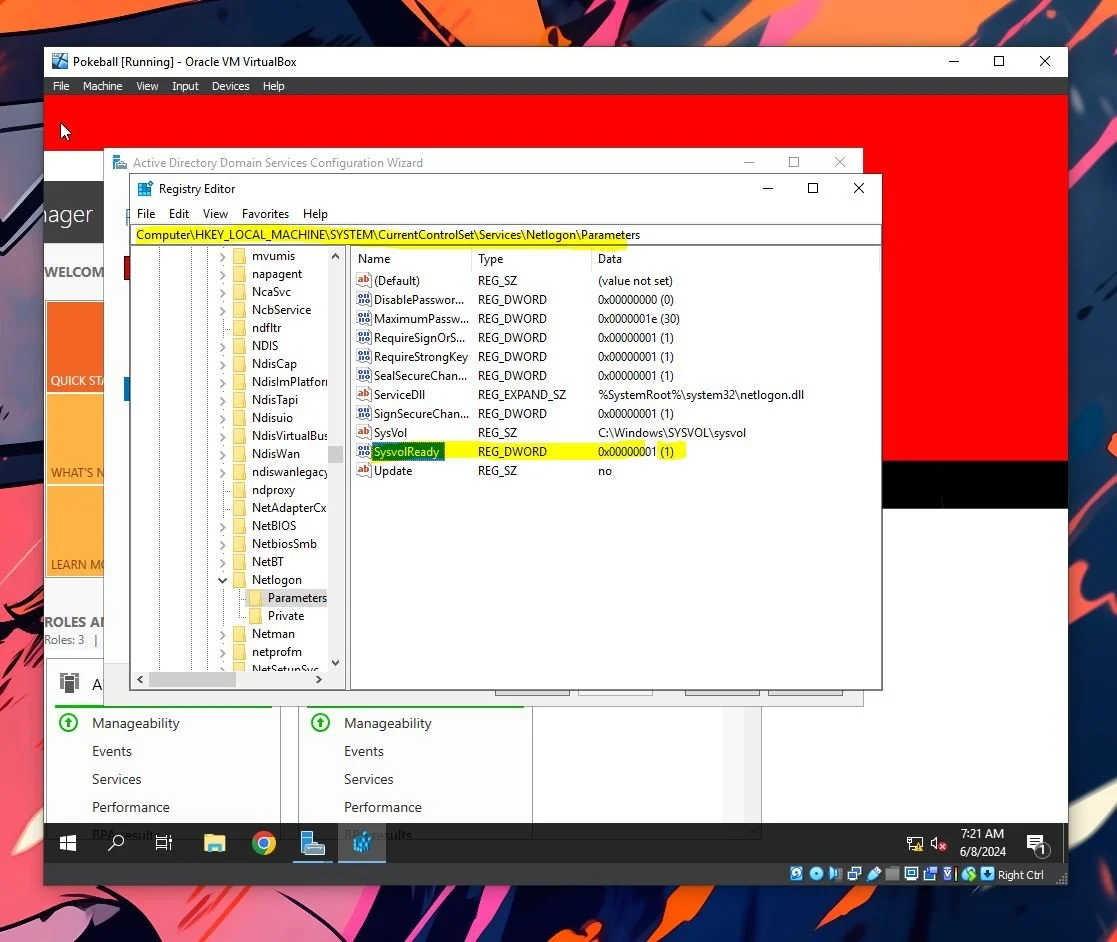Select the NetAdapterCx tree key
This screenshot has height=942, width=1117.
pyautogui.click(x=289, y=508)
